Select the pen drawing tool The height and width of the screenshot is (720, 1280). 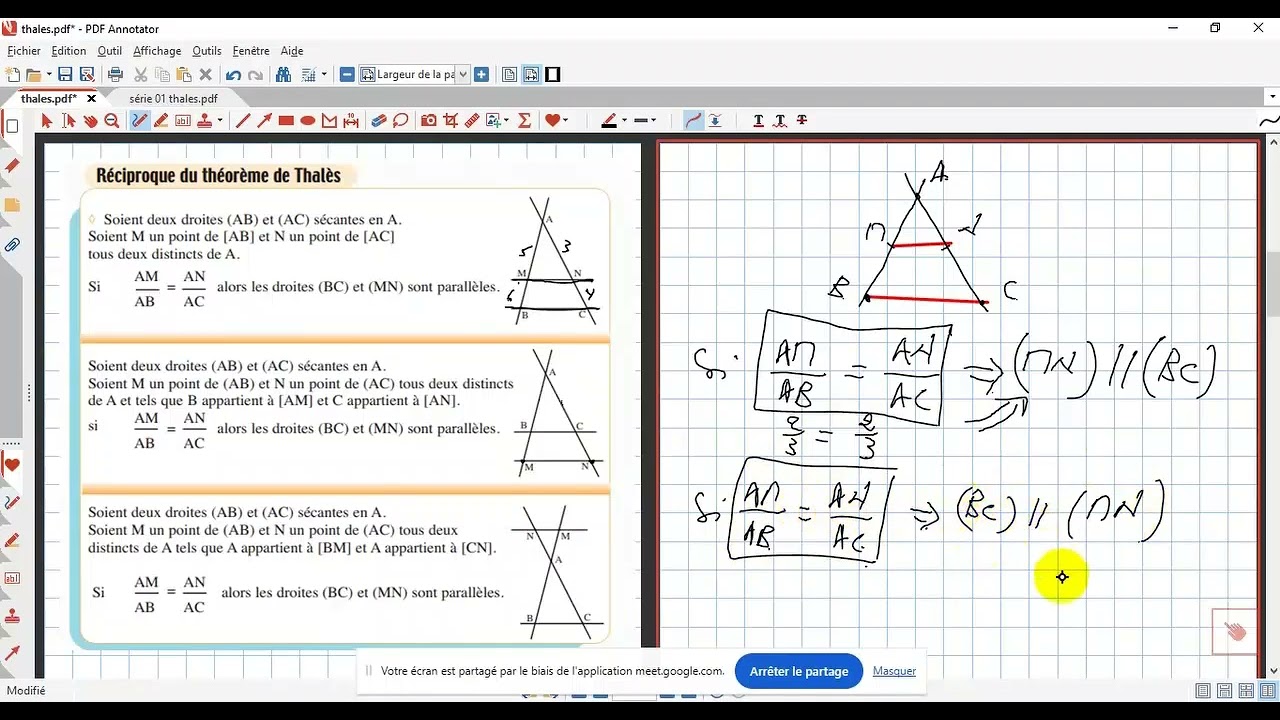point(139,121)
